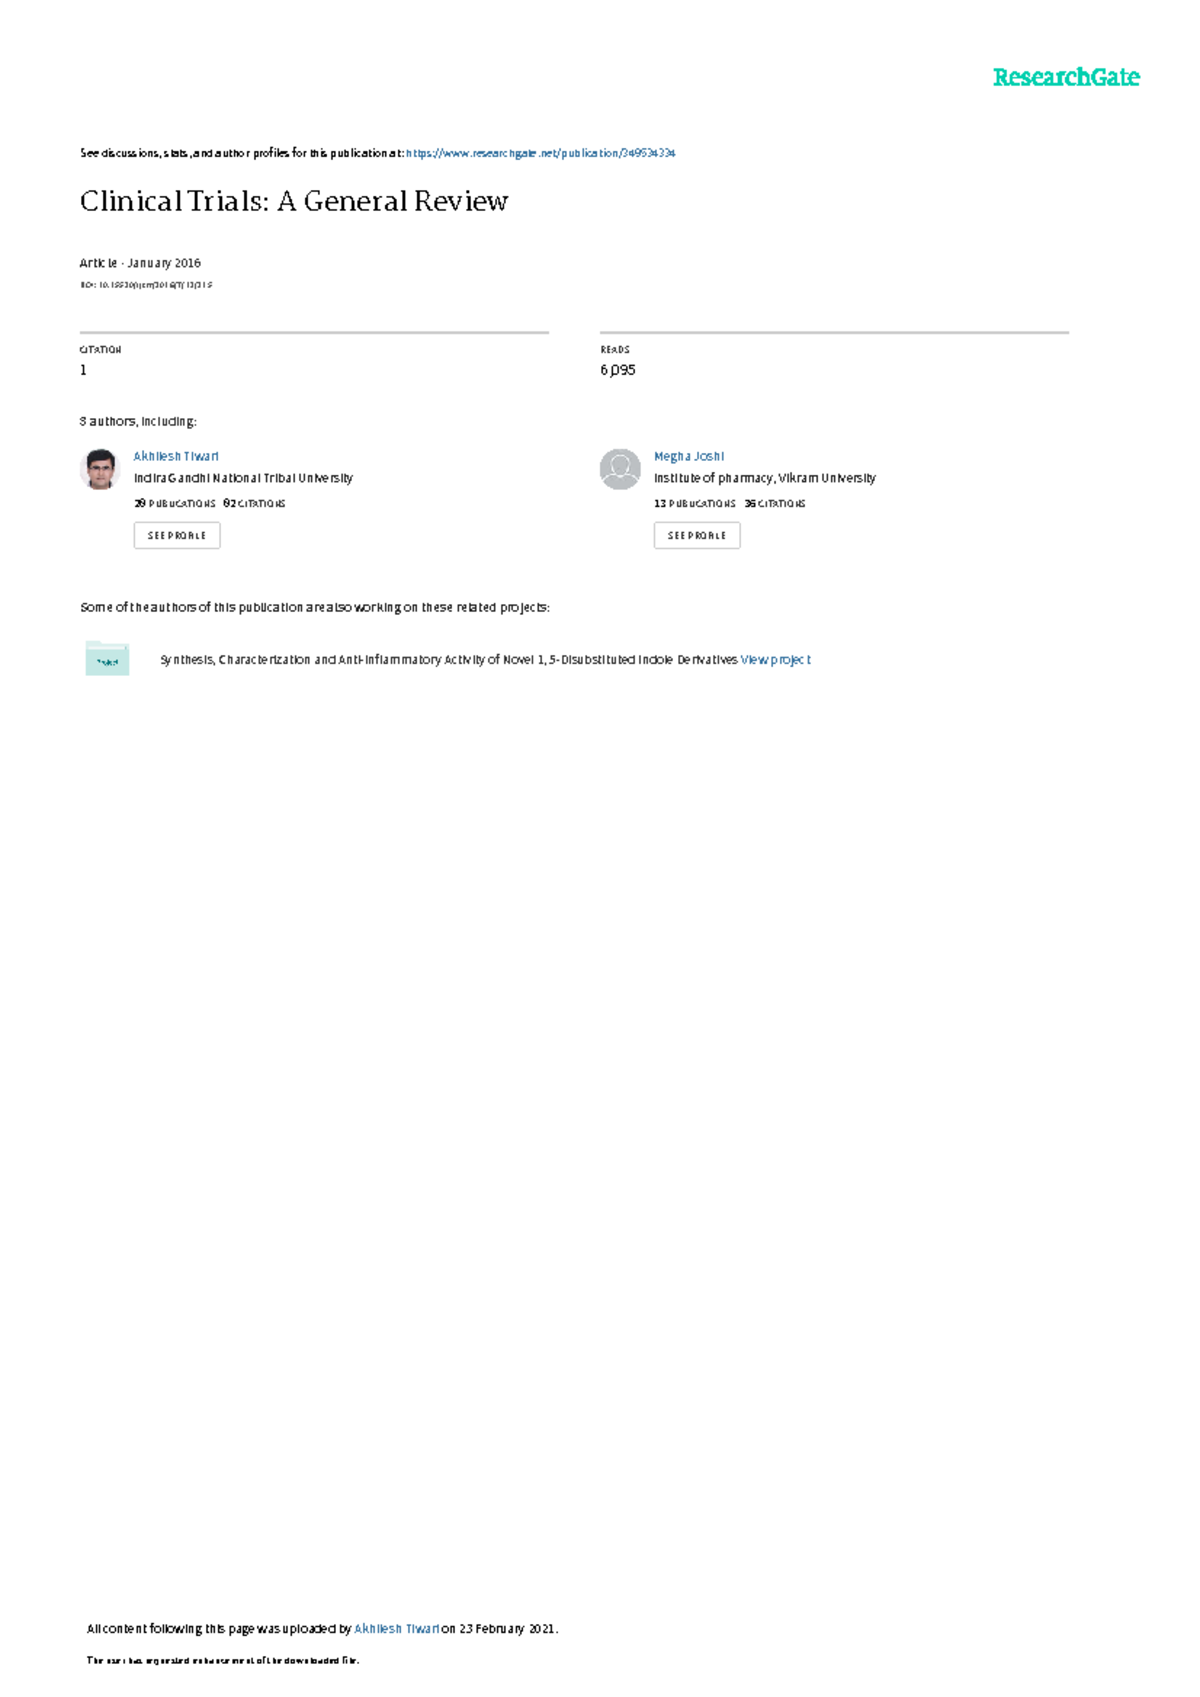Click Megha Joshi's placeholder avatar
This screenshot has width=1200, height=1697.
point(620,469)
